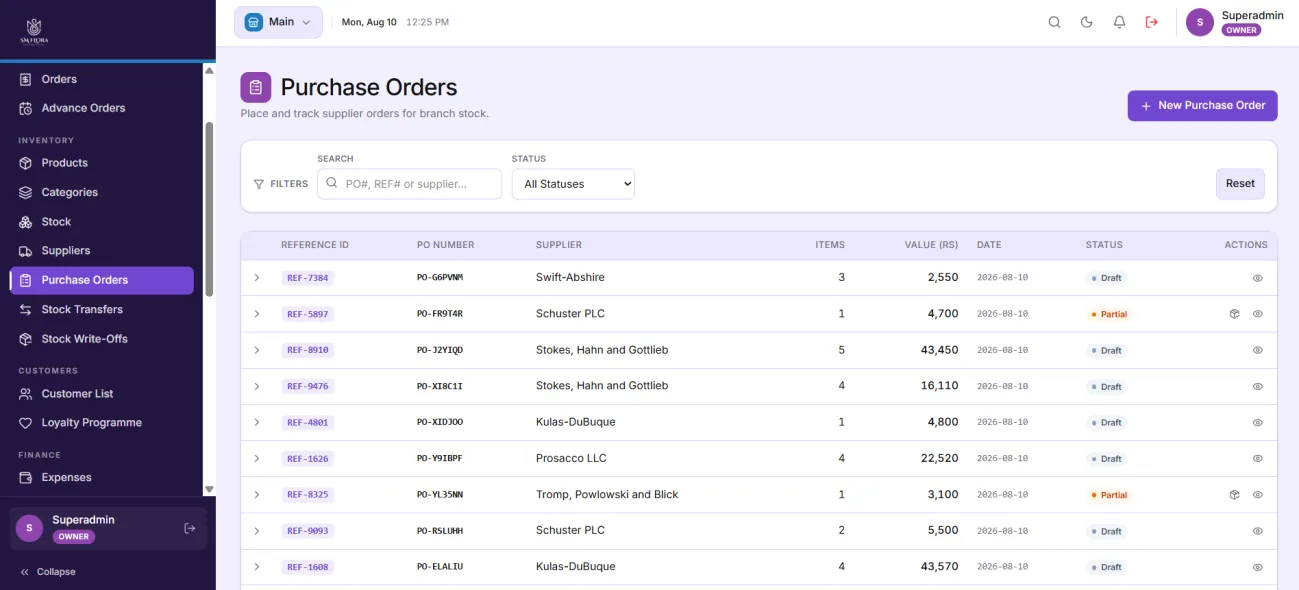Open the notifications bell
This screenshot has height=590, width=1299.
coord(1119,22)
